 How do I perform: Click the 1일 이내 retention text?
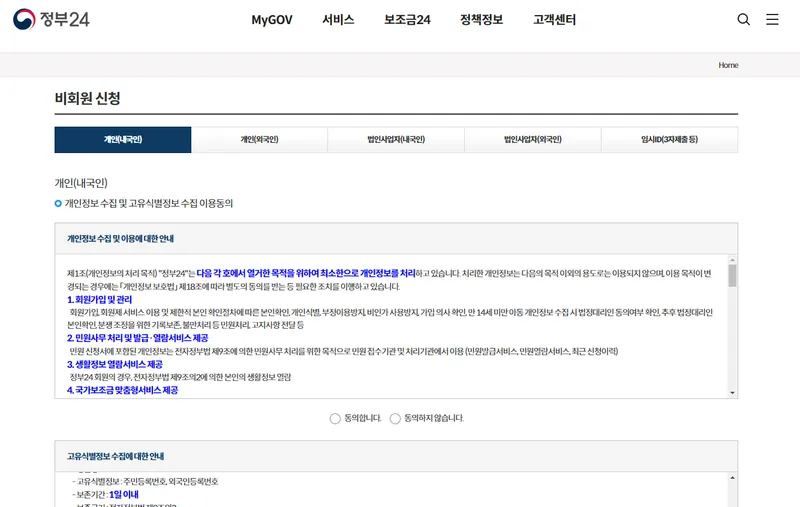tap(123, 494)
